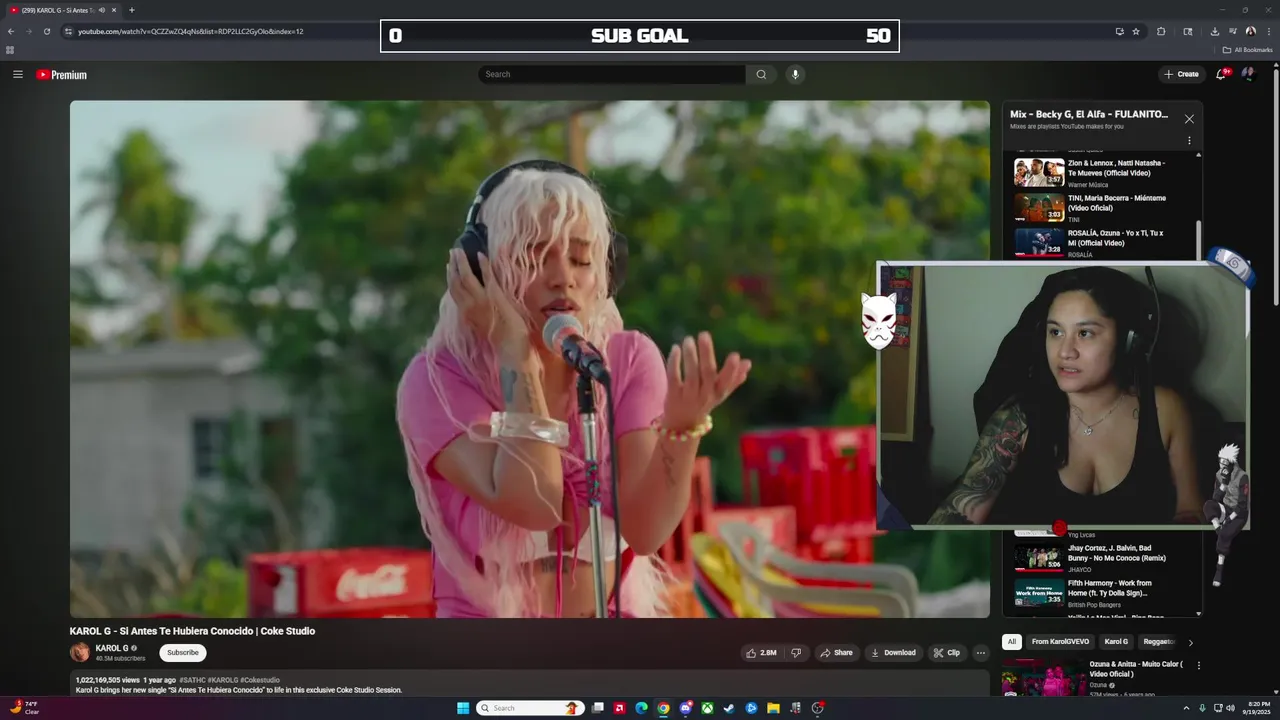Like the video with thumbs-up button
This screenshot has height=720, width=1280.
[x=761, y=653]
